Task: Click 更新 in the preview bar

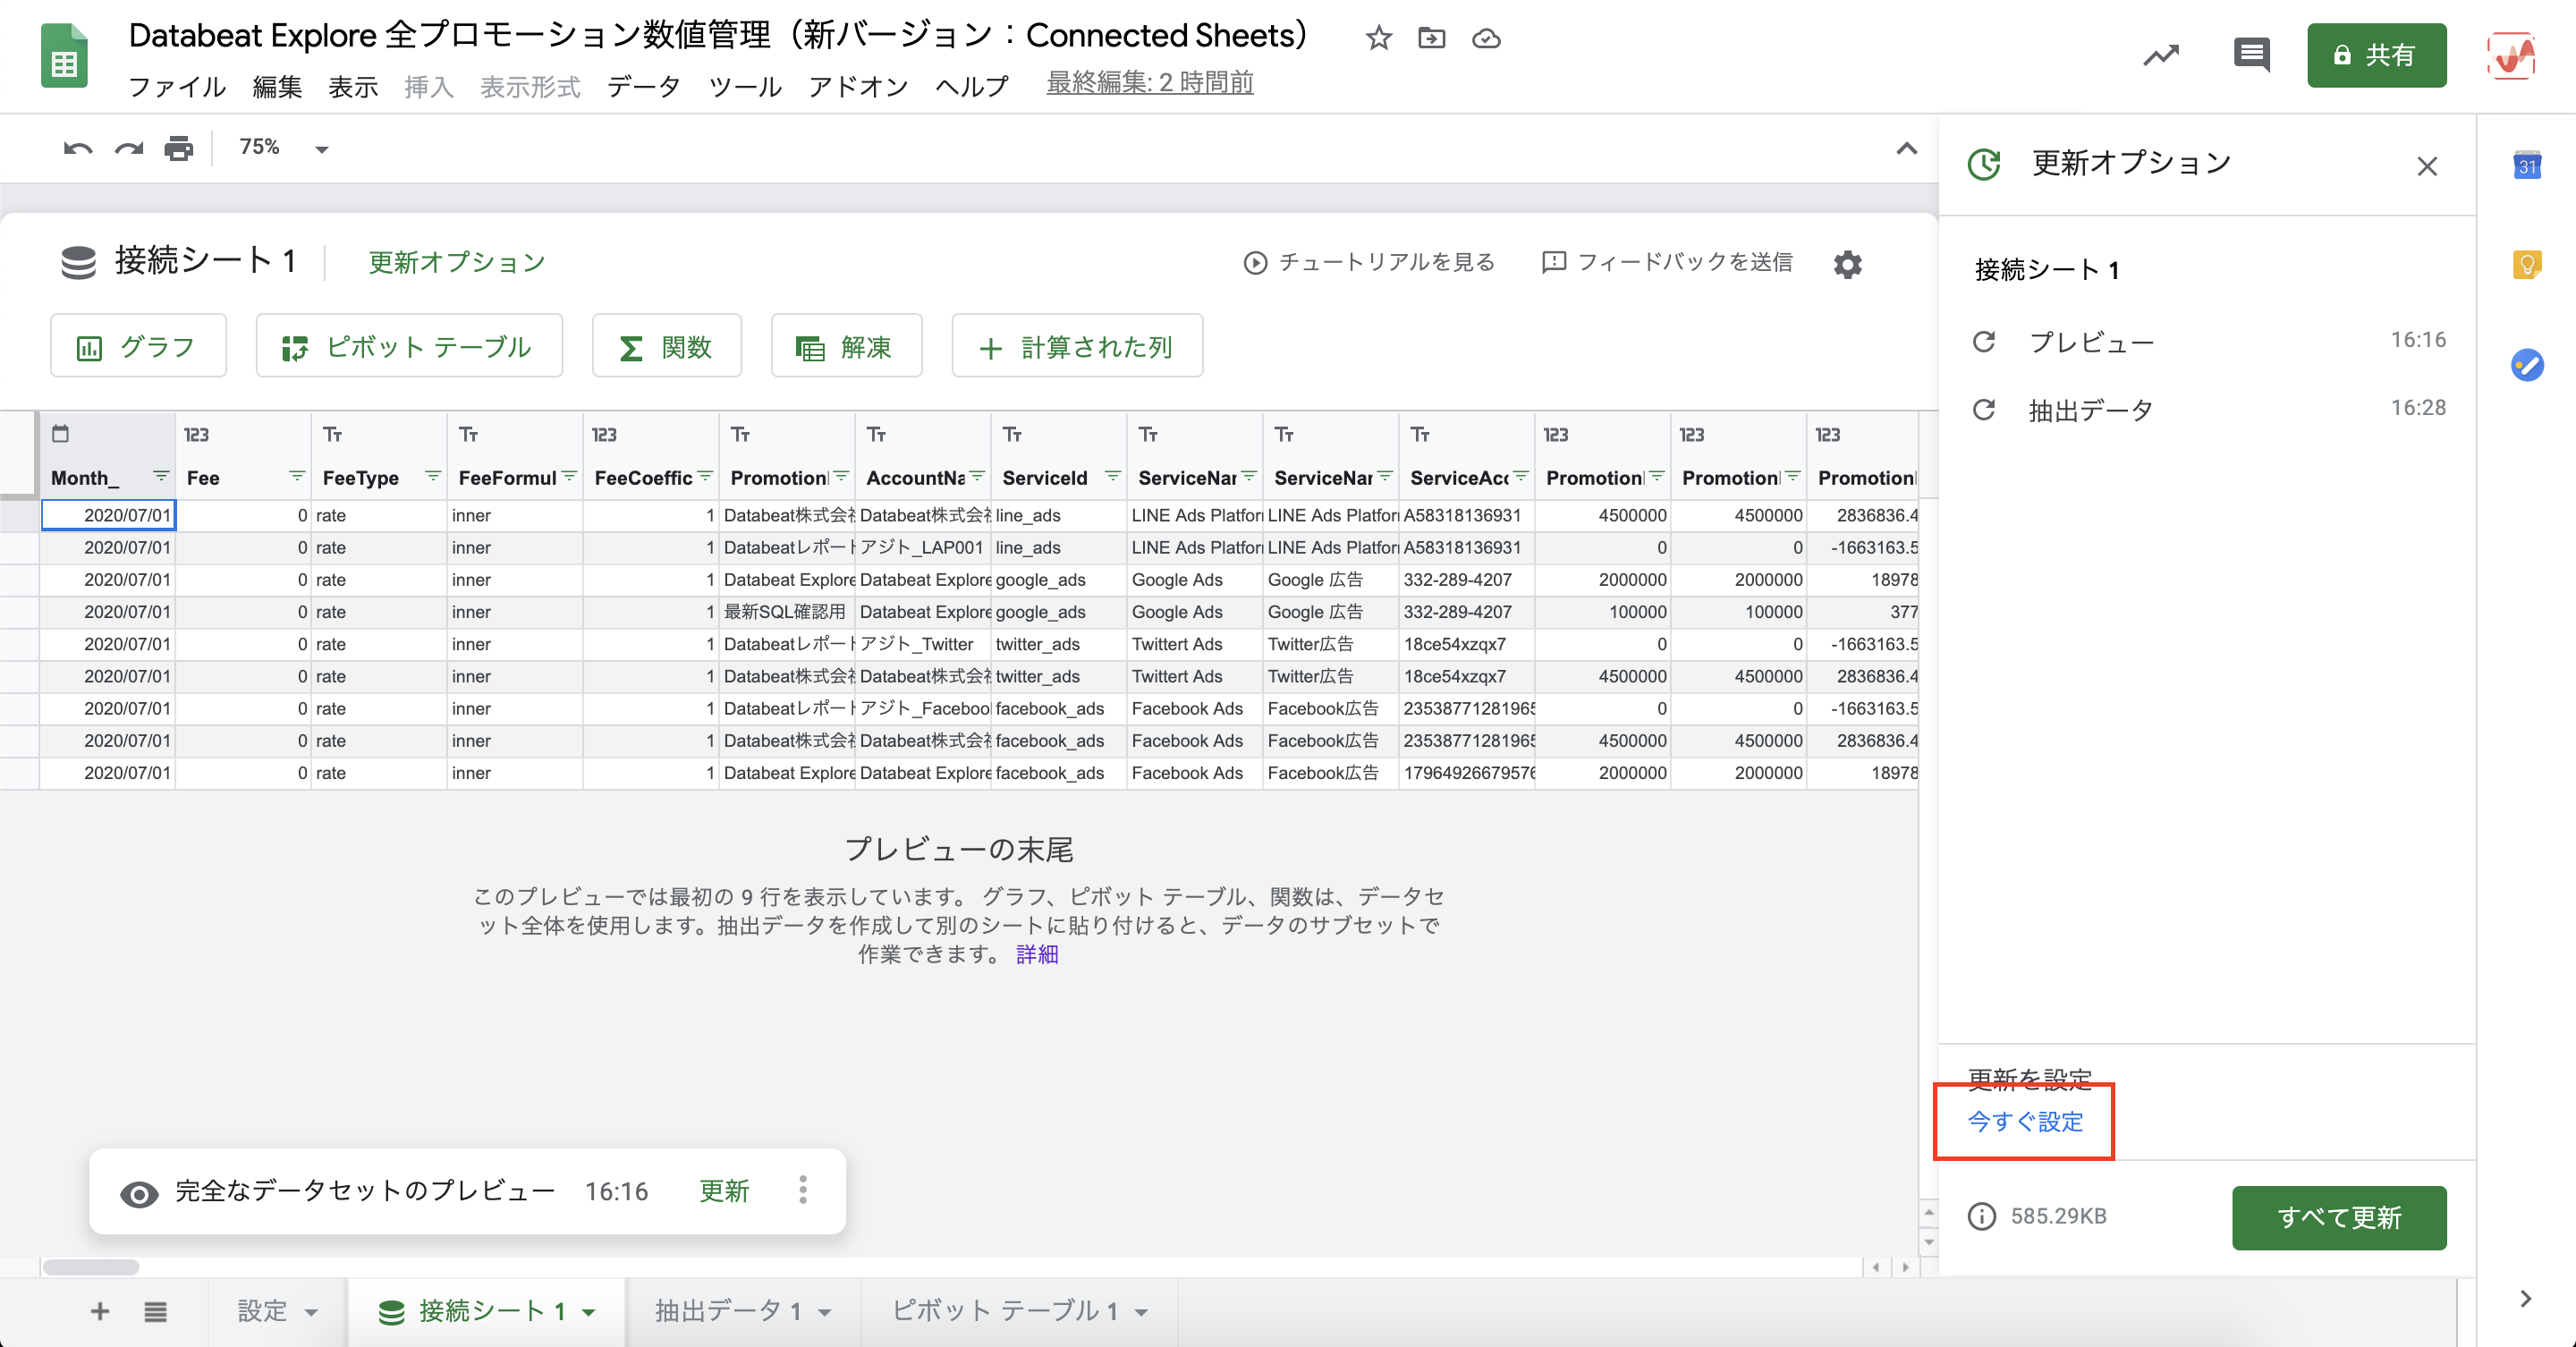Action: click(x=724, y=1191)
